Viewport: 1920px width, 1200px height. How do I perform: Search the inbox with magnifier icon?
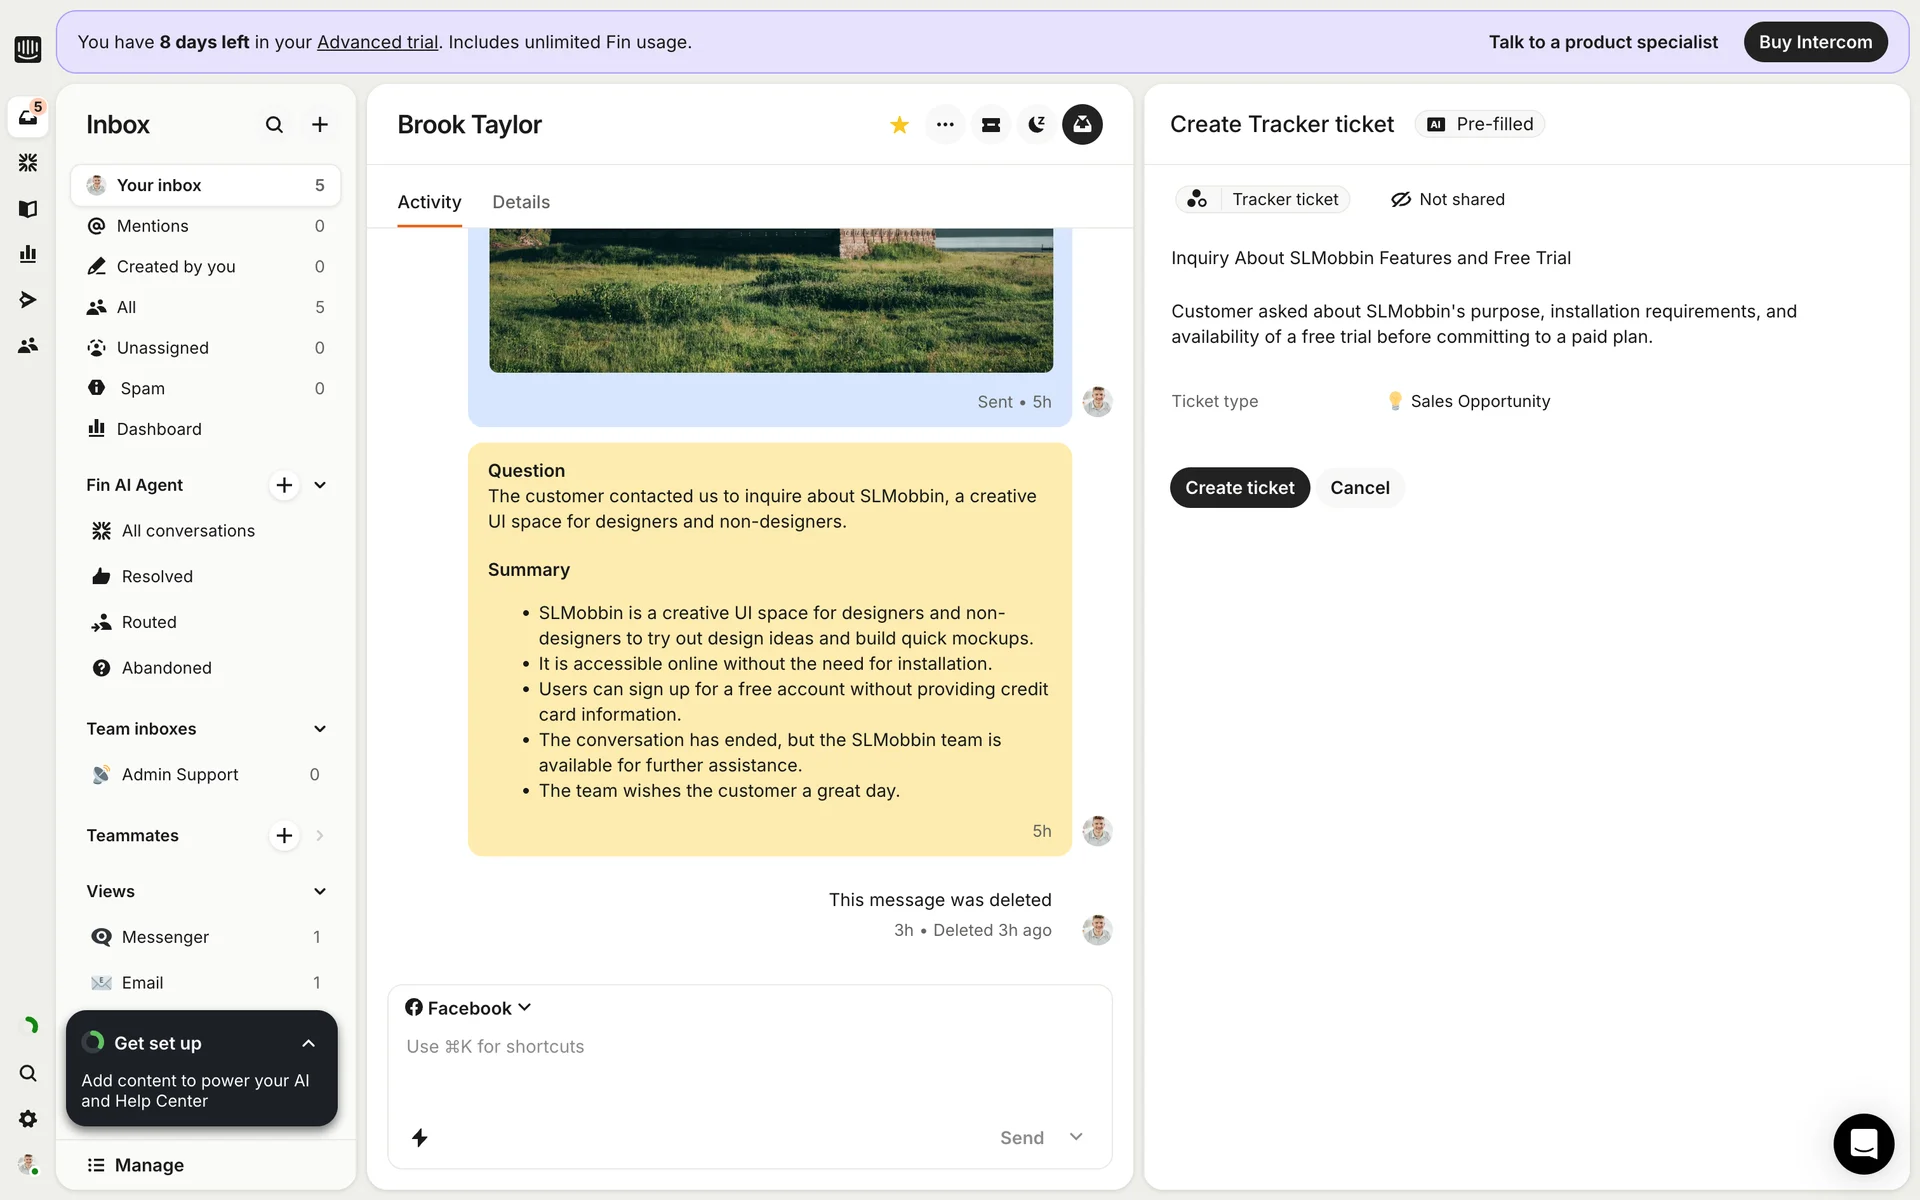tap(274, 125)
